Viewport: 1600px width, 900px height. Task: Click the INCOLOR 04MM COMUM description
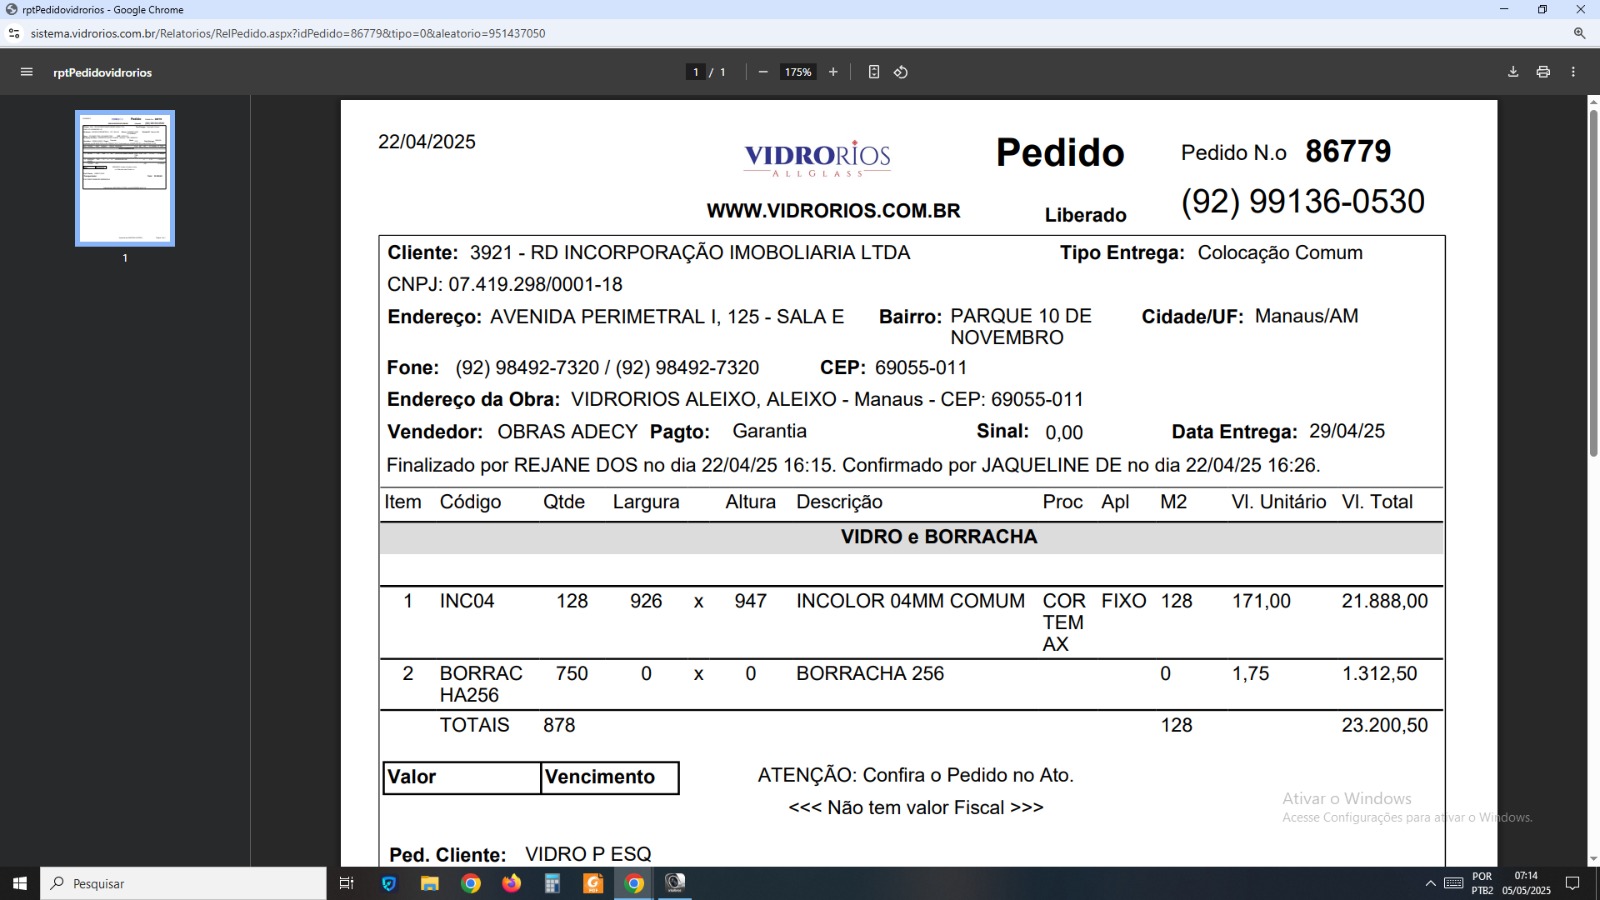point(910,601)
